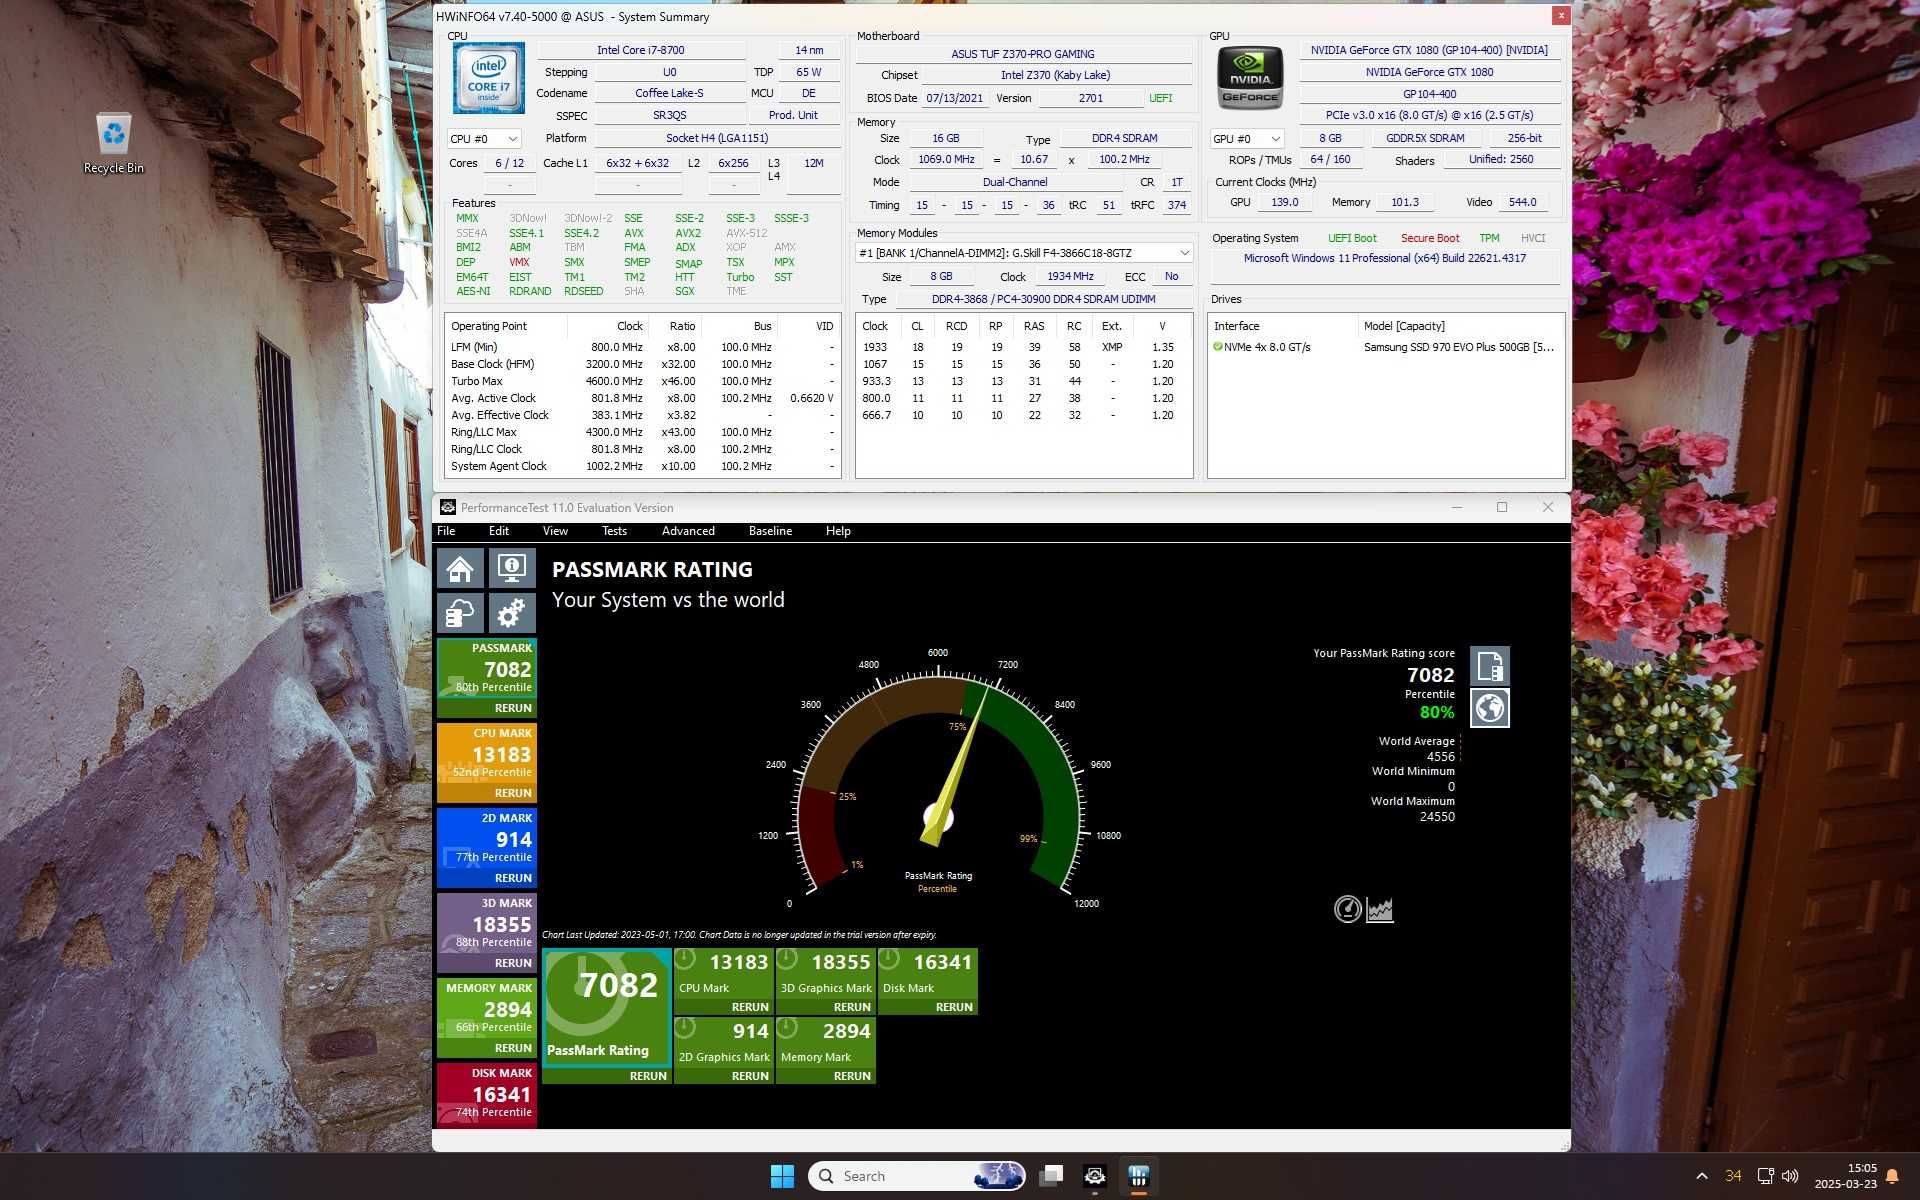Open the network icon in system tray
1920x1200 pixels.
1766,1176
